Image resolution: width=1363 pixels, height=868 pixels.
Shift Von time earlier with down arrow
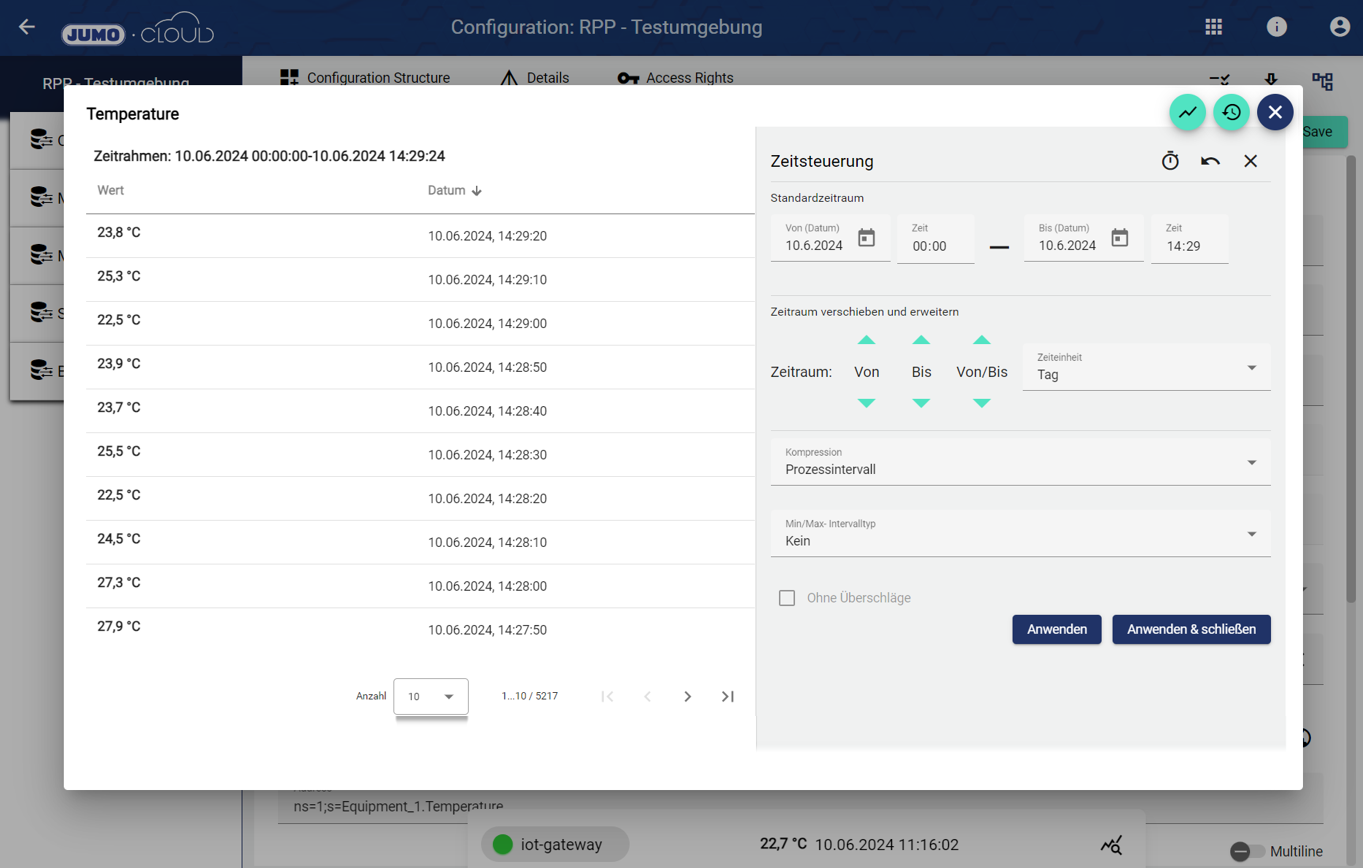[x=866, y=403]
